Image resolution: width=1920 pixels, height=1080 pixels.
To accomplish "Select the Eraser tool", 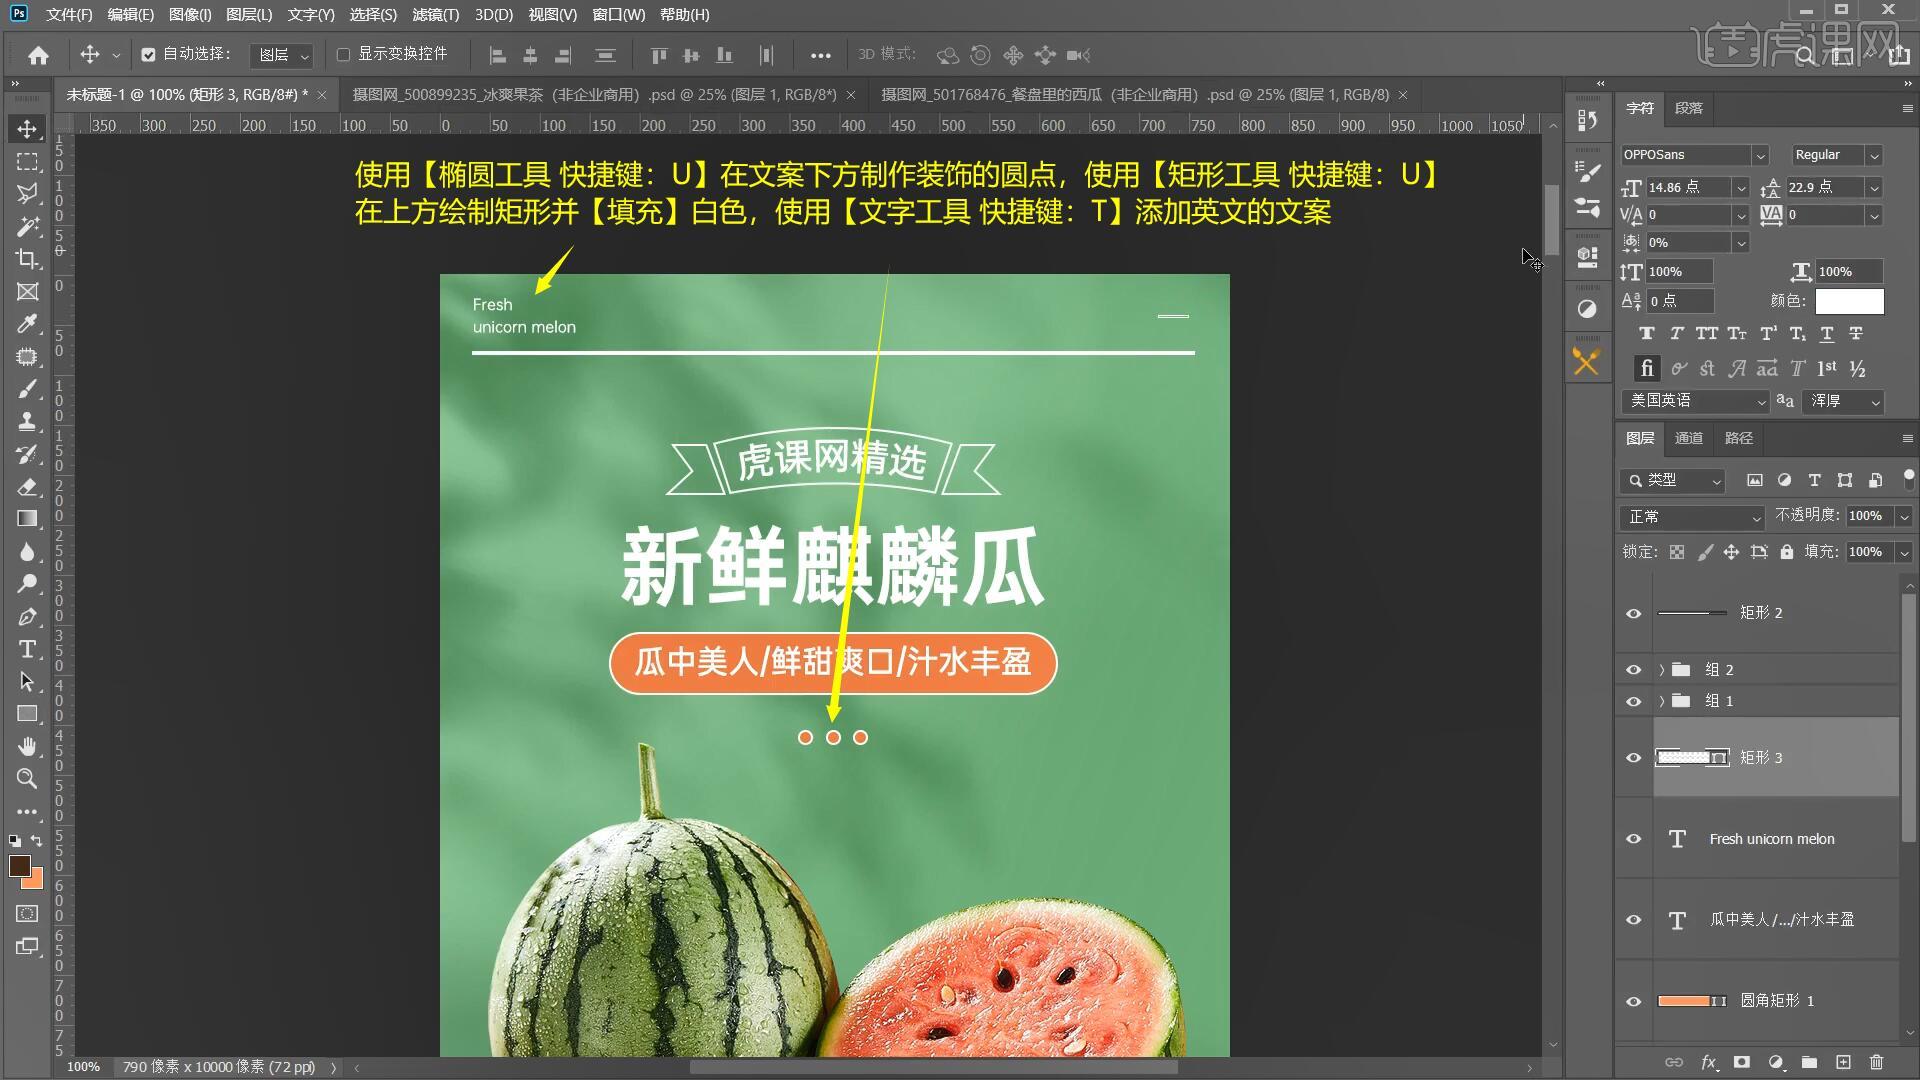I will coord(27,487).
